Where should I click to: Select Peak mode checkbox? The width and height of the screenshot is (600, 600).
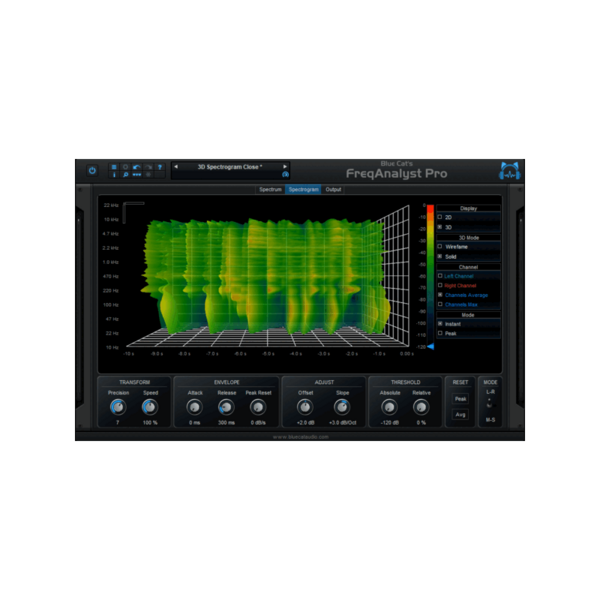[440, 333]
